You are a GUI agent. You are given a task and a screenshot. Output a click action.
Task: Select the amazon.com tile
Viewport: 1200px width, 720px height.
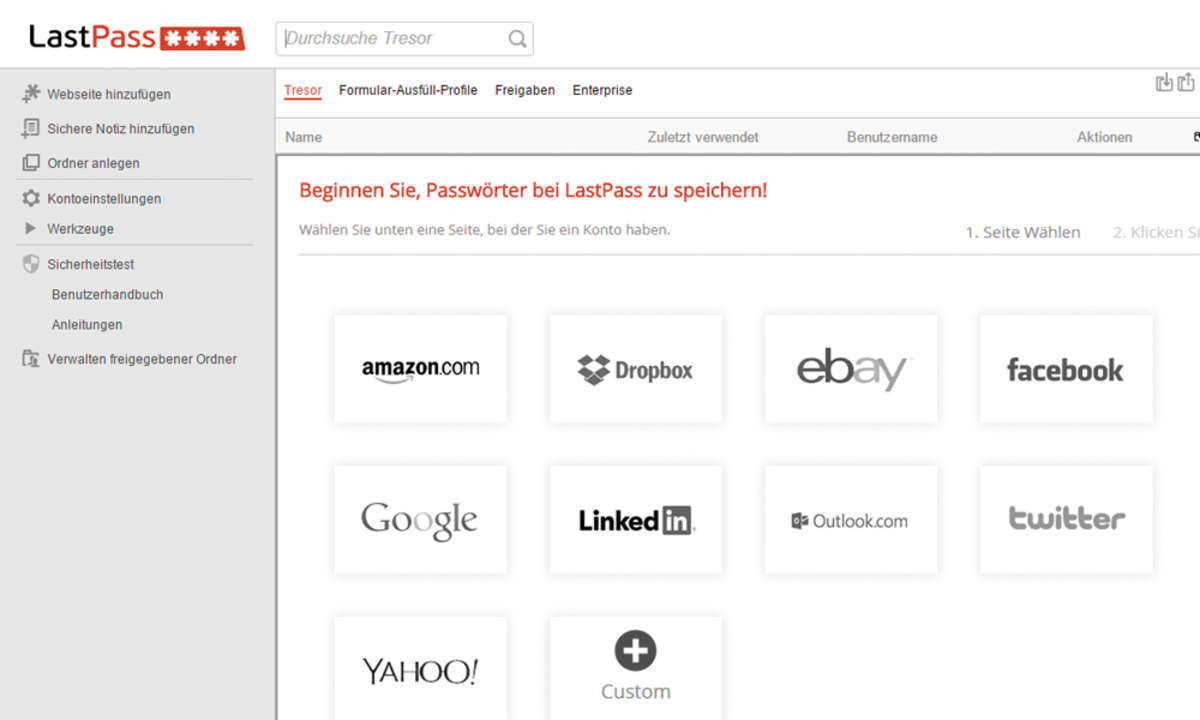point(420,369)
